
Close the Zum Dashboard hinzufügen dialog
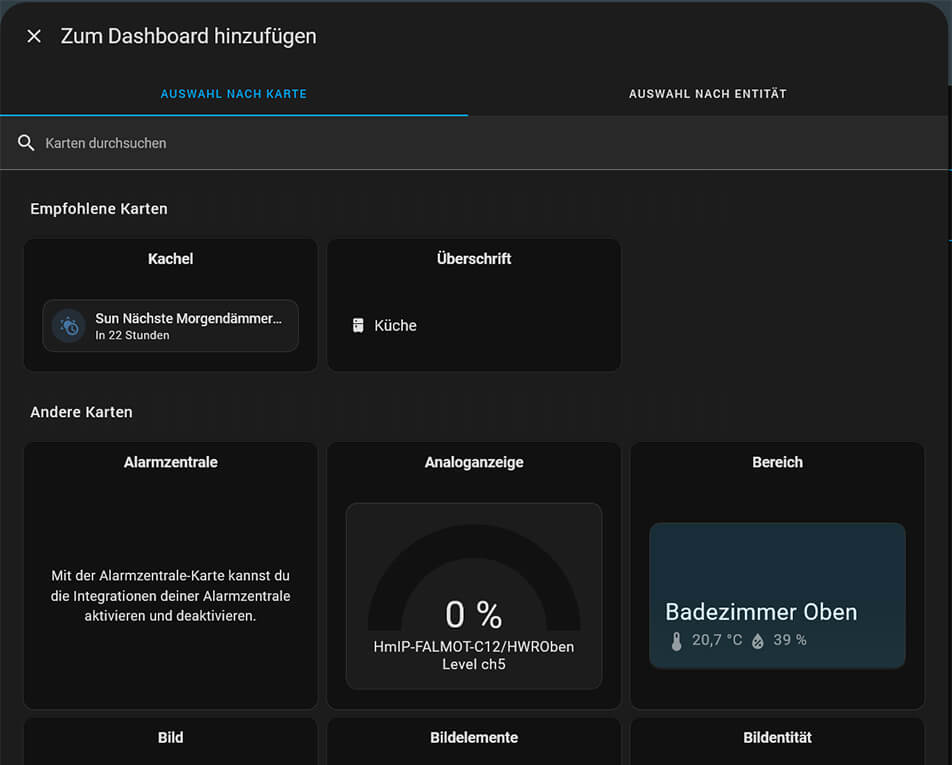click(x=34, y=37)
